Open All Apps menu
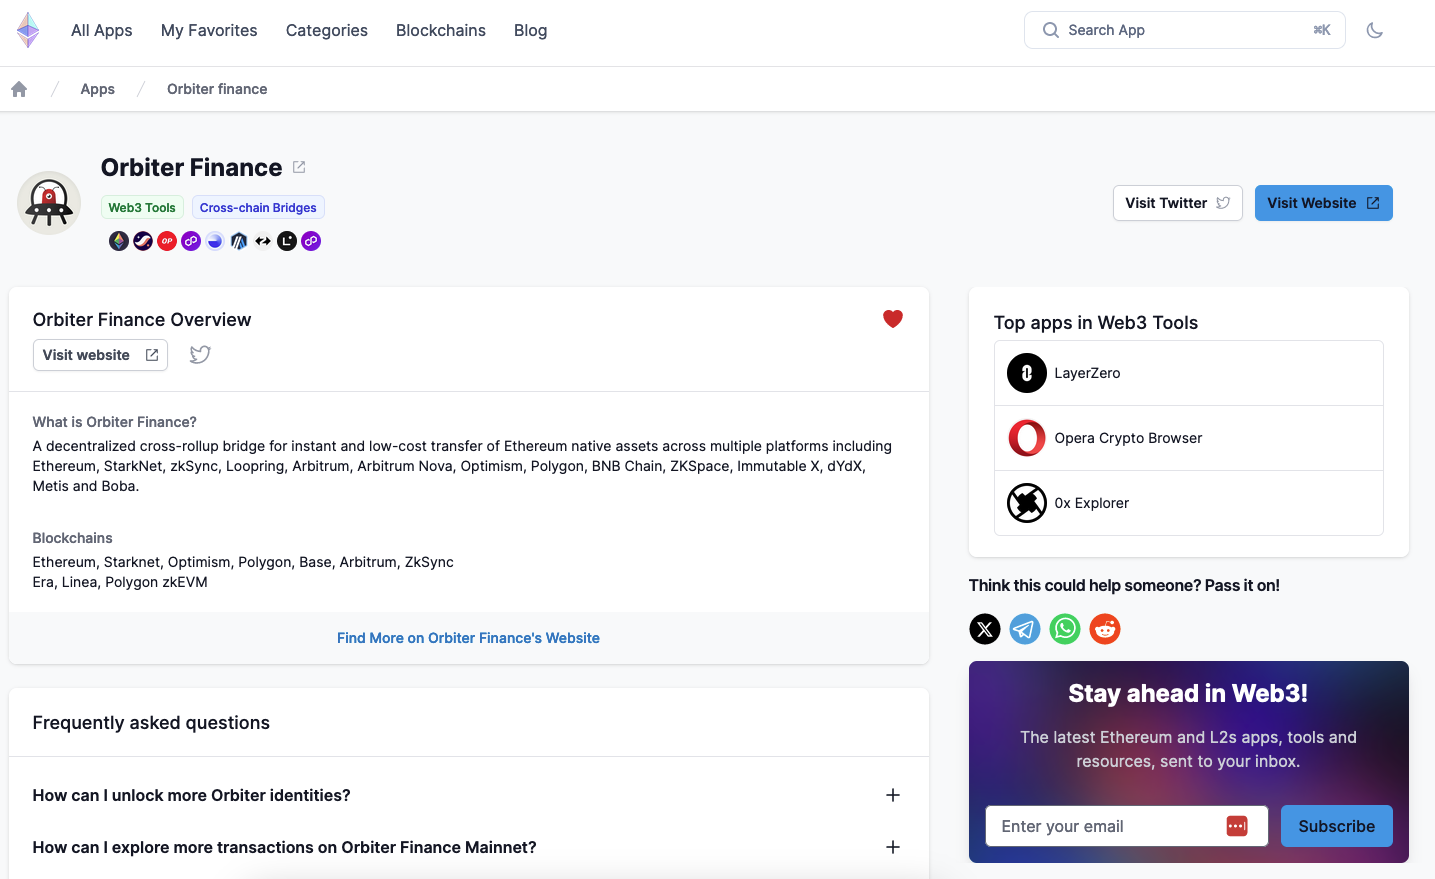The height and width of the screenshot is (879, 1435). 102,30
